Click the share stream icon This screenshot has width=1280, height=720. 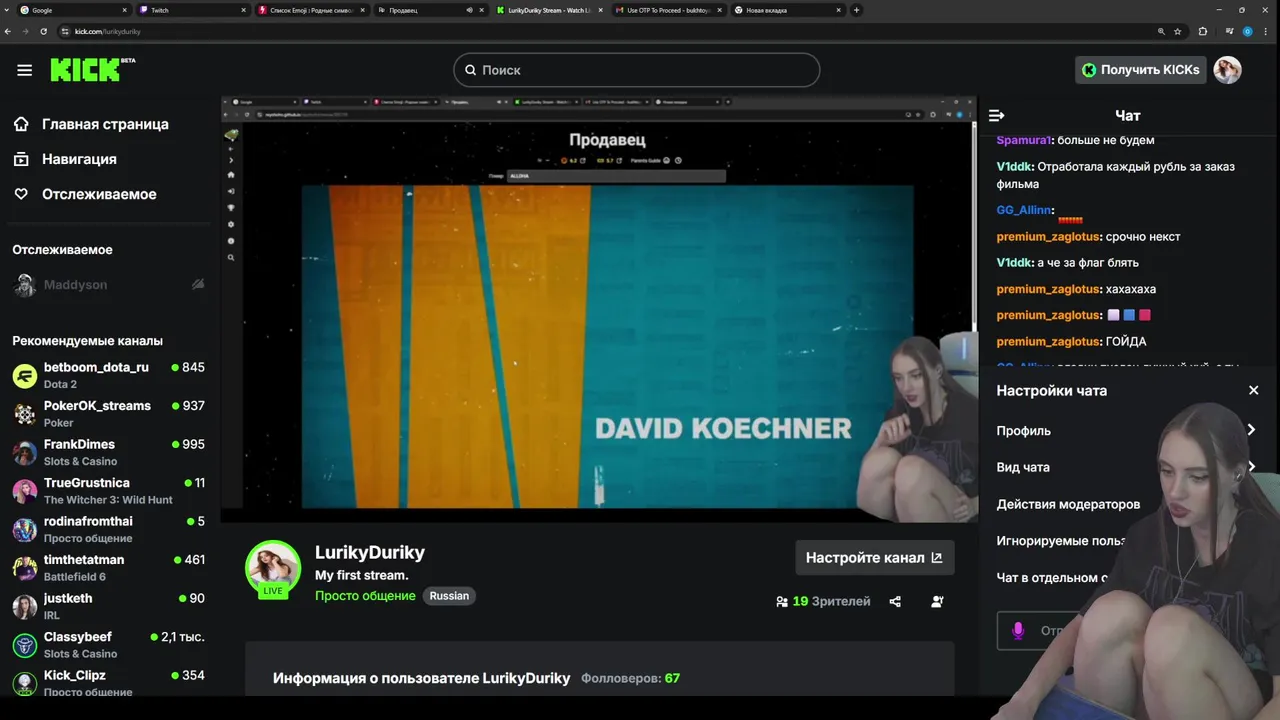(895, 602)
